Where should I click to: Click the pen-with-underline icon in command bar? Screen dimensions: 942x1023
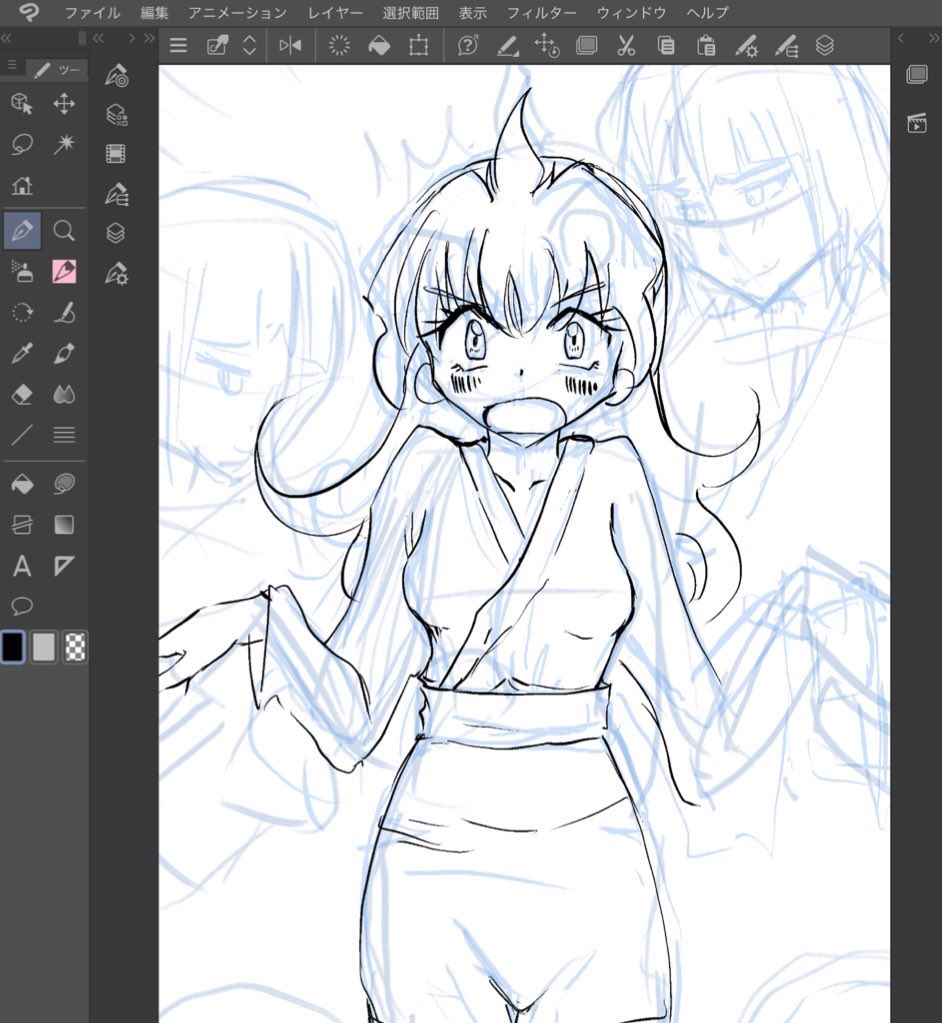coord(508,46)
